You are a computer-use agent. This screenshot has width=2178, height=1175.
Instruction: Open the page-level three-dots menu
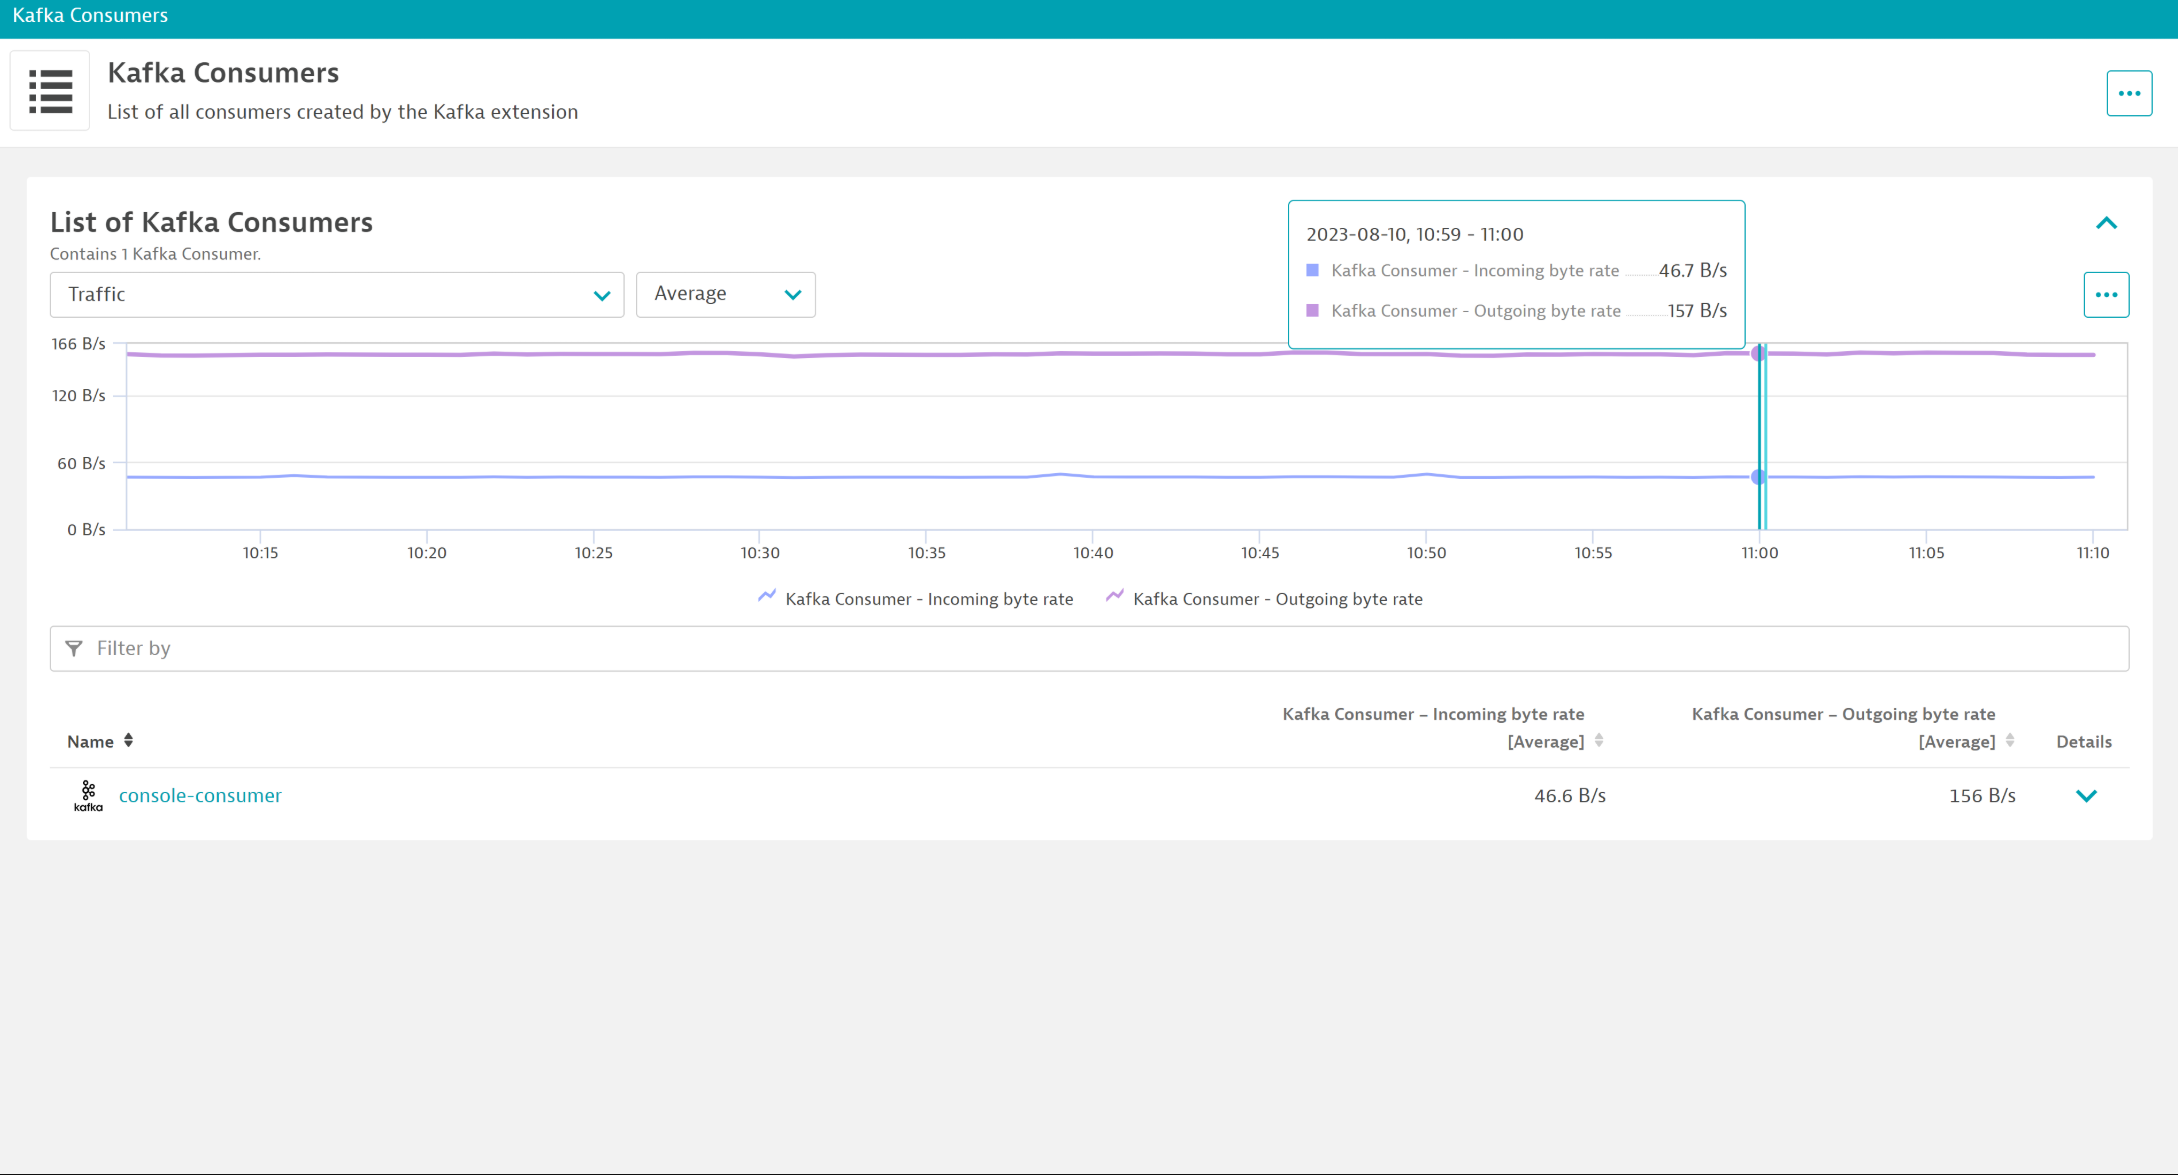pyautogui.click(x=2129, y=93)
